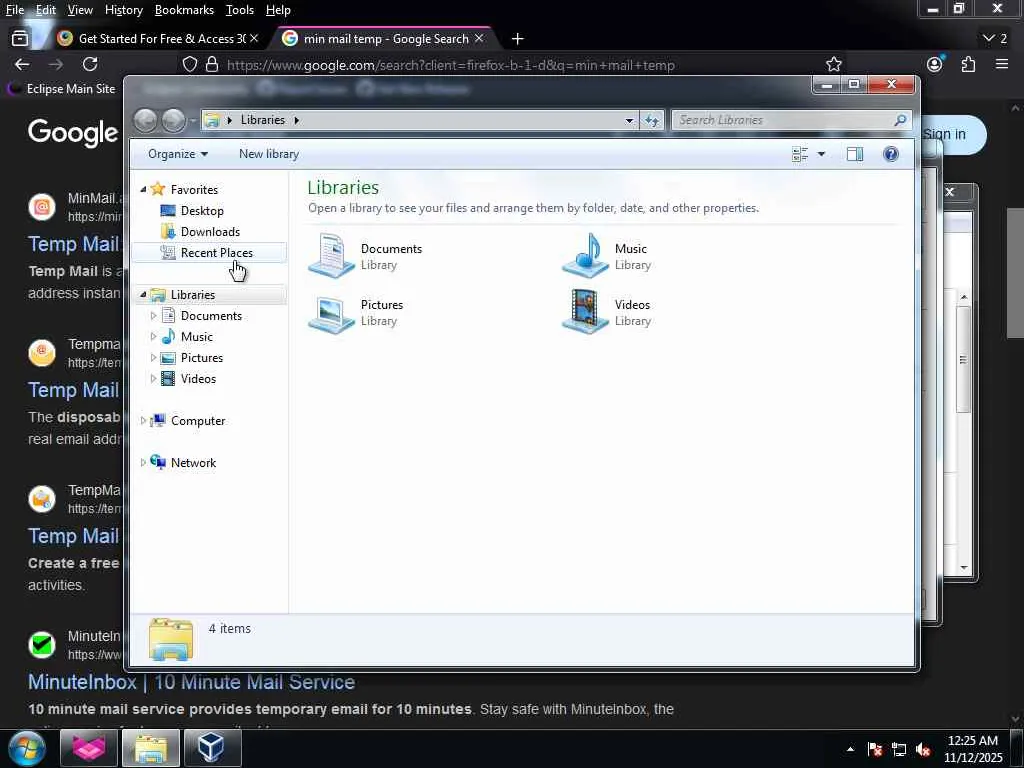The height and width of the screenshot is (768, 1024).
Task: Select Favorites in the navigation pane
Action: tap(194, 189)
